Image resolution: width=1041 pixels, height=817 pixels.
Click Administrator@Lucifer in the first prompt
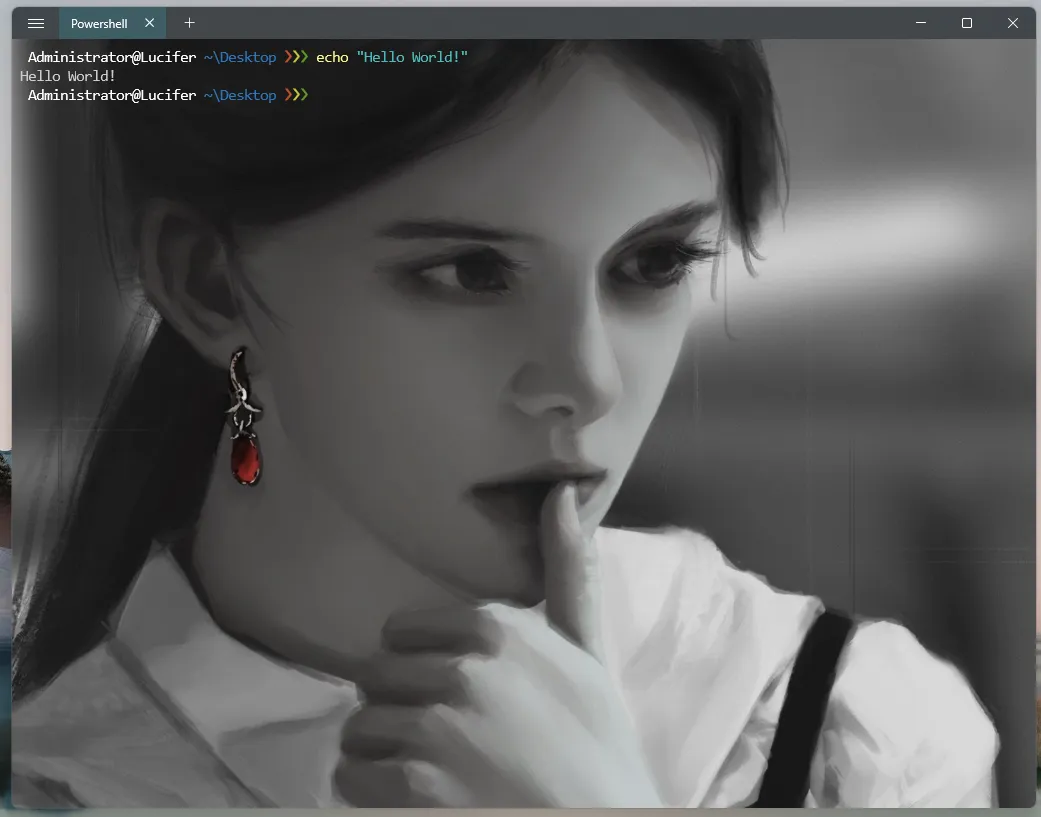tap(112, 57)
